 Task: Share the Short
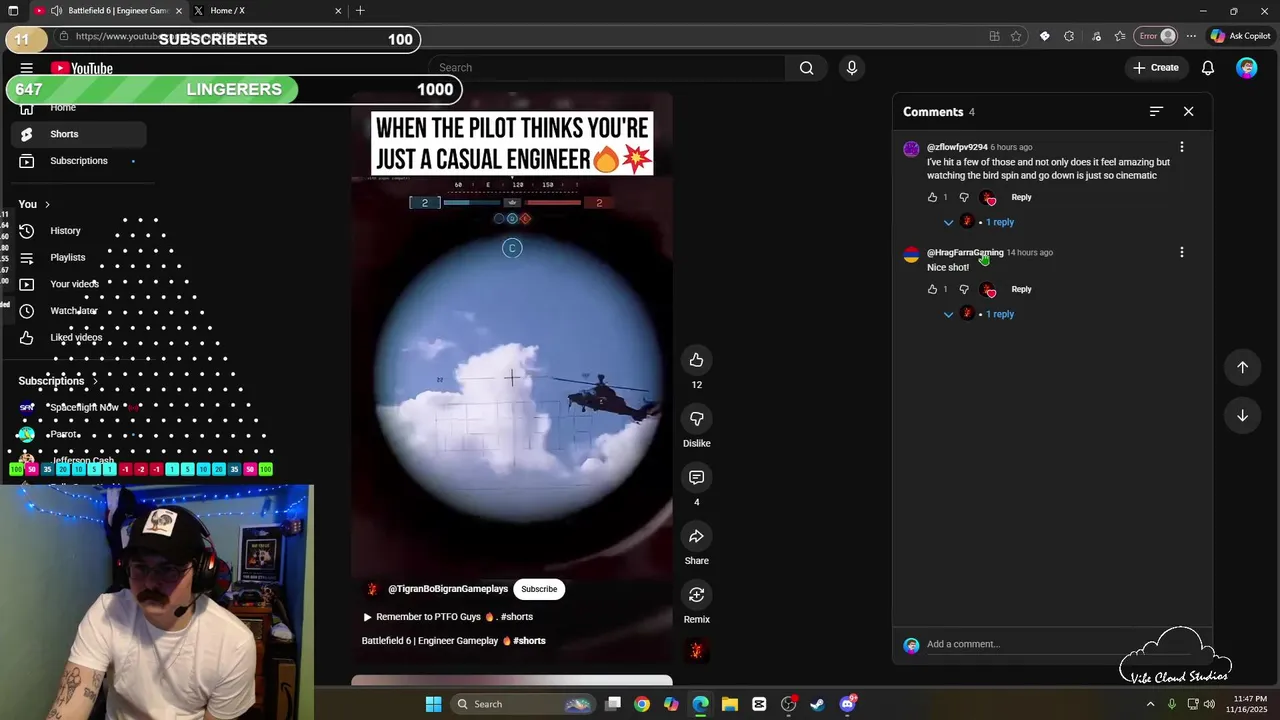(x=697, y=537)
